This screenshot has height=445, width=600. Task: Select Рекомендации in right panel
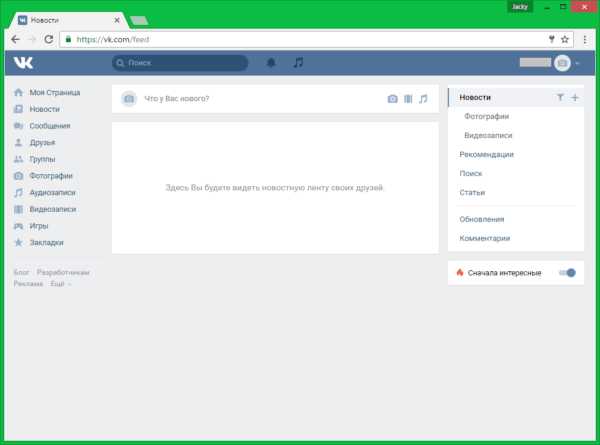[x=486, y=155]
